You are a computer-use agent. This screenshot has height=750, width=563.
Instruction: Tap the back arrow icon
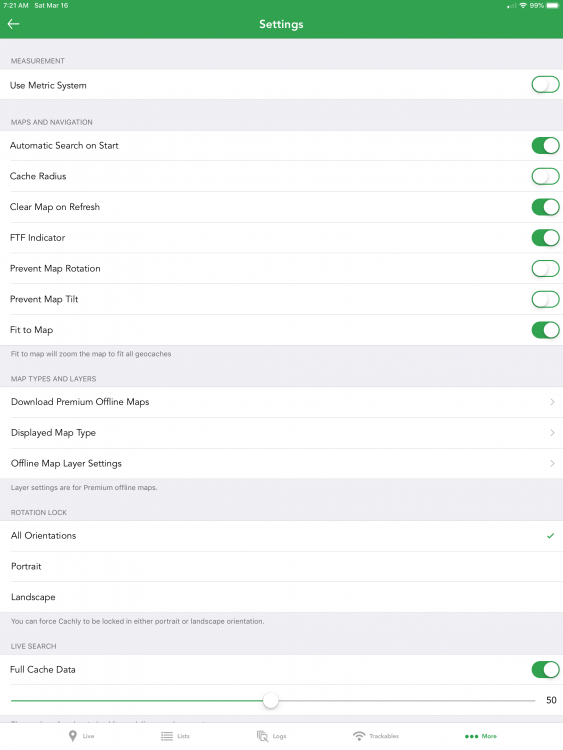[x=13, y=23]
